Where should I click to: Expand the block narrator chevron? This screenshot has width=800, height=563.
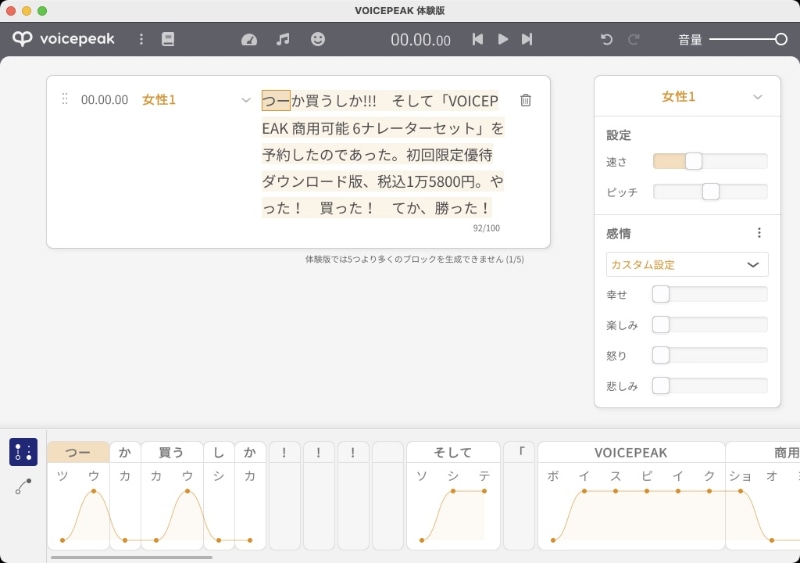[x=246, y=100]
